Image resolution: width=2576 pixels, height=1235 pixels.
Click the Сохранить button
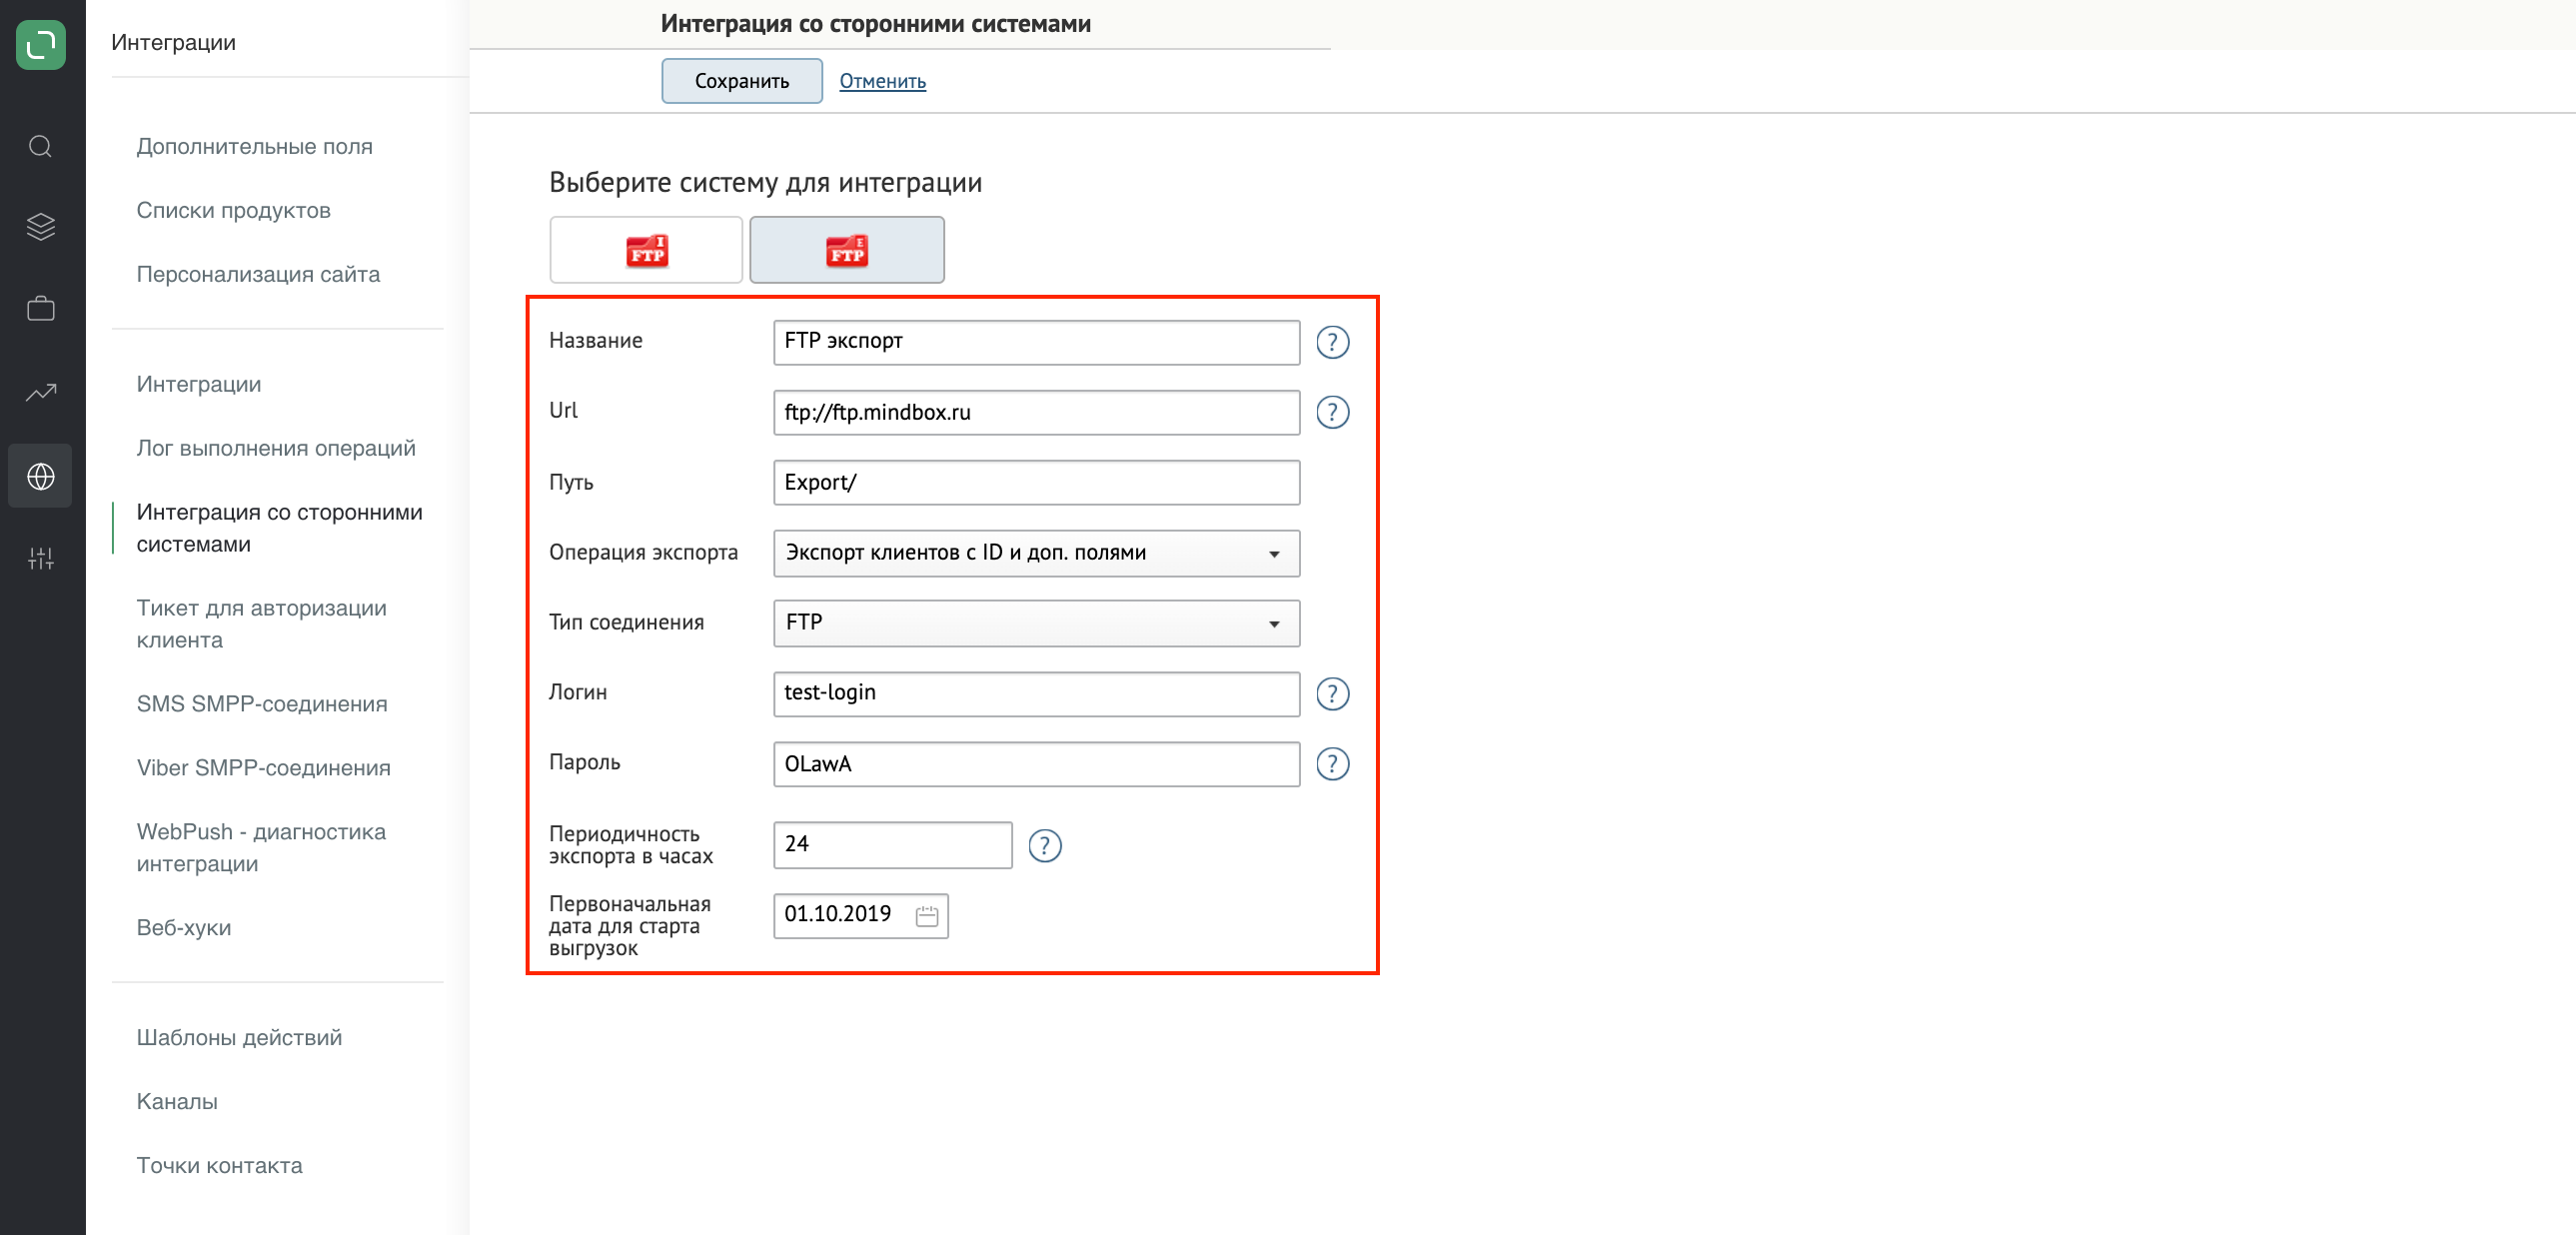click(x=742, y=81)
